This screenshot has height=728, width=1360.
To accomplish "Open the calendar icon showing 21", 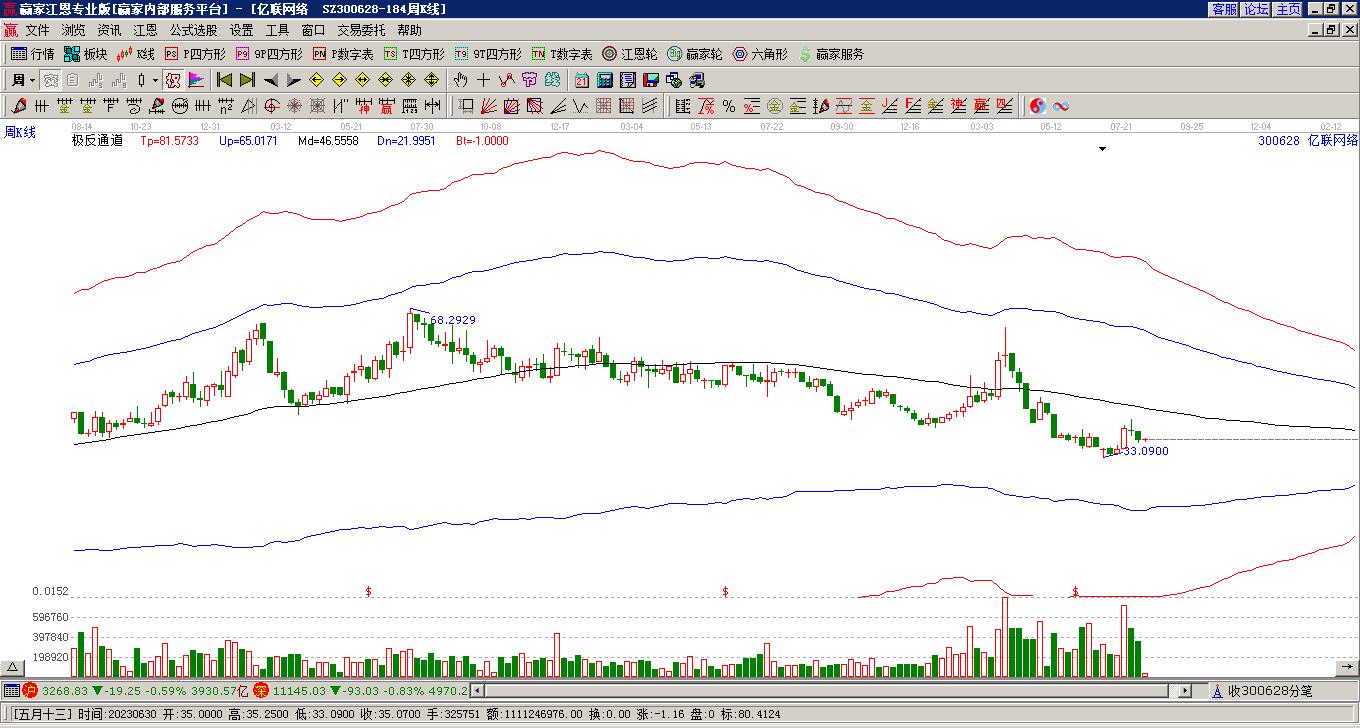I will coord(582,80).
